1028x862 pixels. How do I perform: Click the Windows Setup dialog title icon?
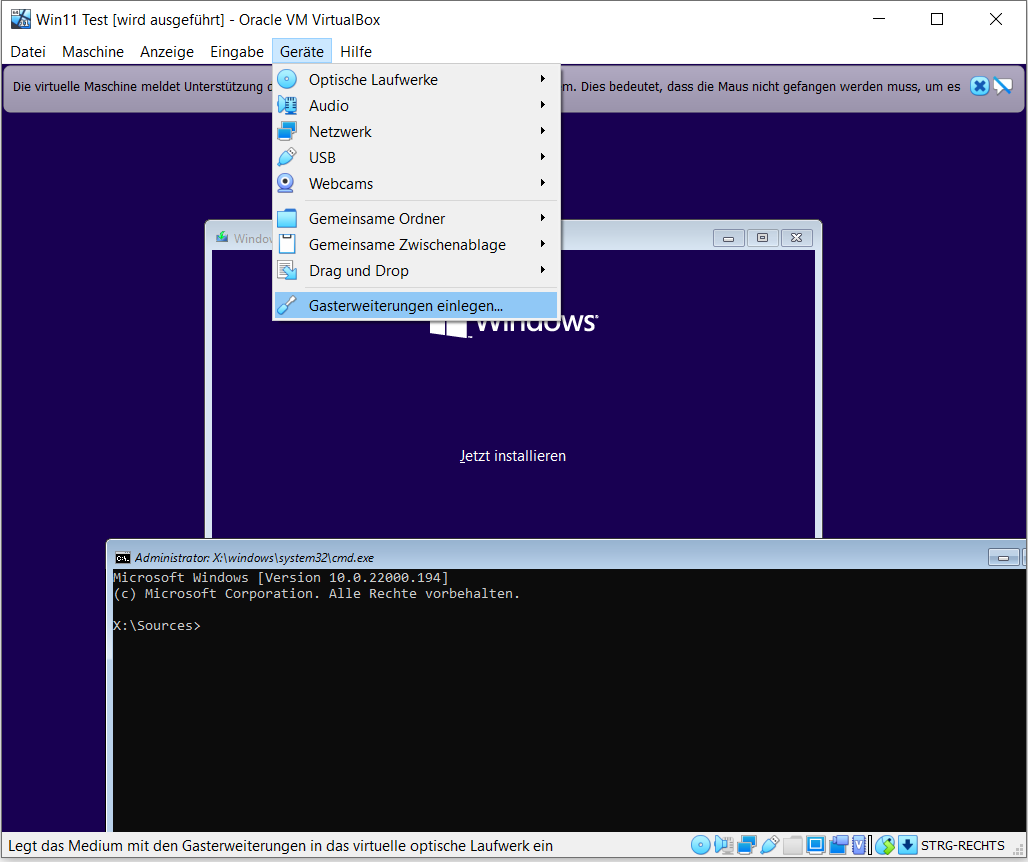tap(222, 237)
